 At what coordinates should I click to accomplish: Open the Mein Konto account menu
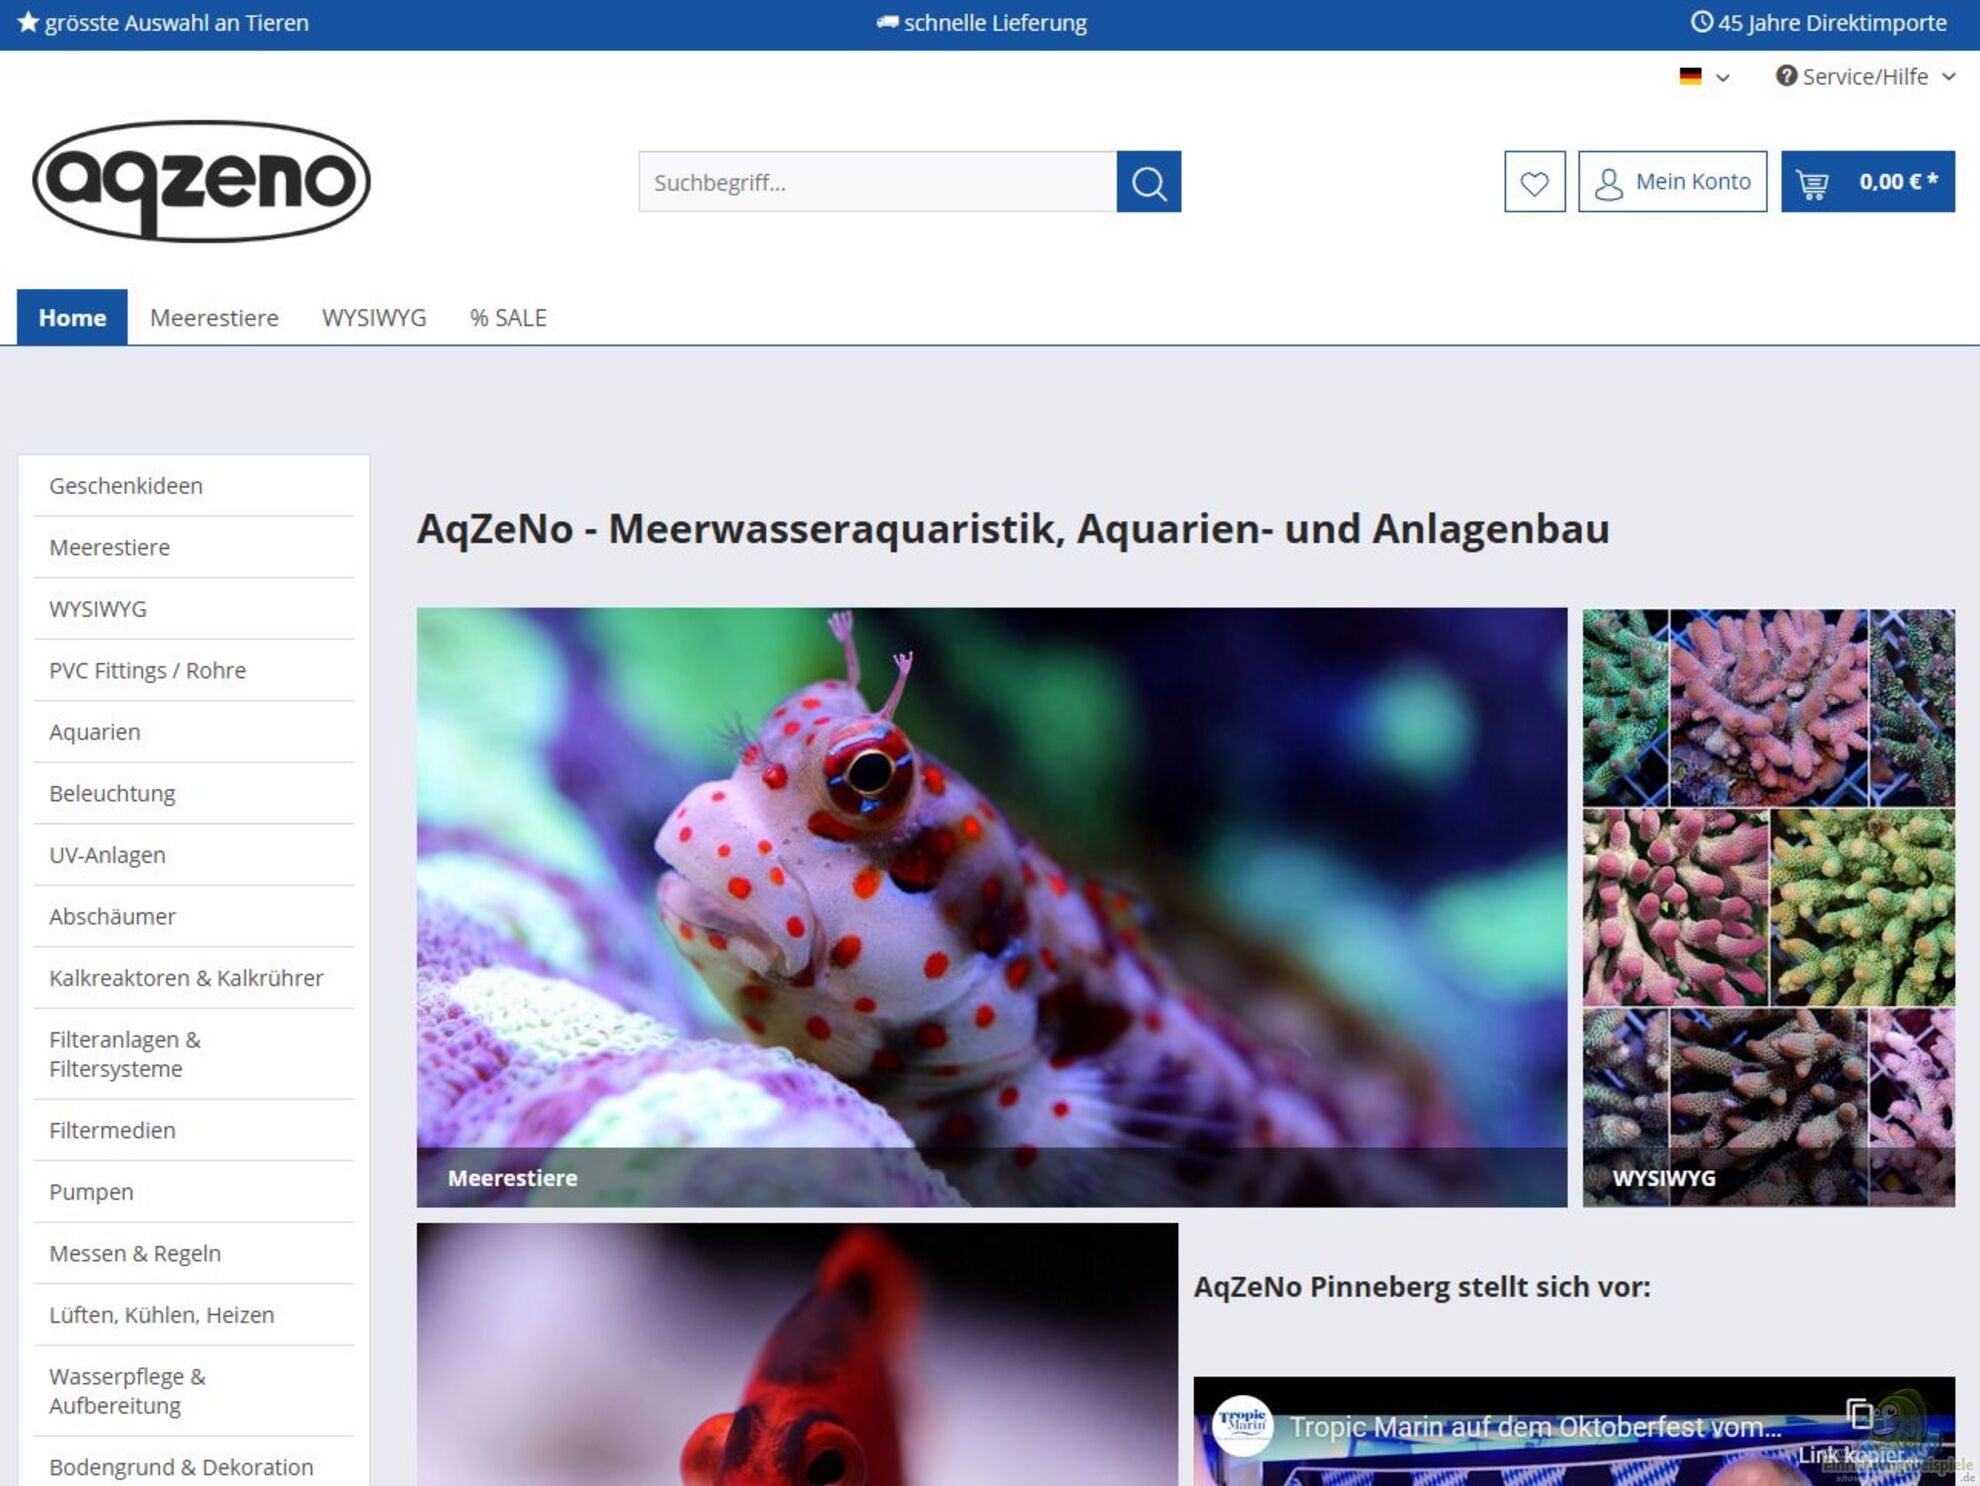[x=1672, y=182]
